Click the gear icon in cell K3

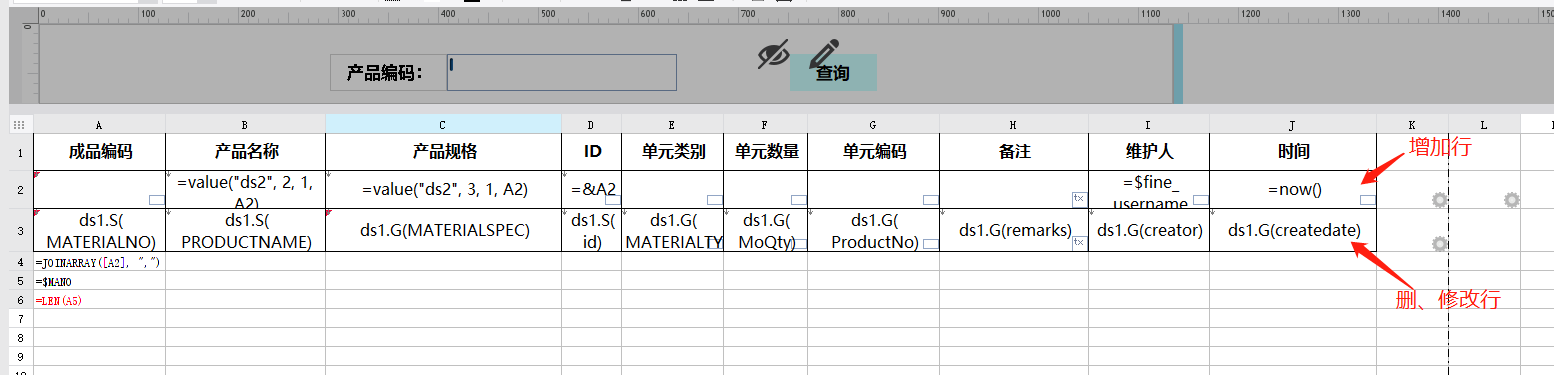coord(1439,243)
